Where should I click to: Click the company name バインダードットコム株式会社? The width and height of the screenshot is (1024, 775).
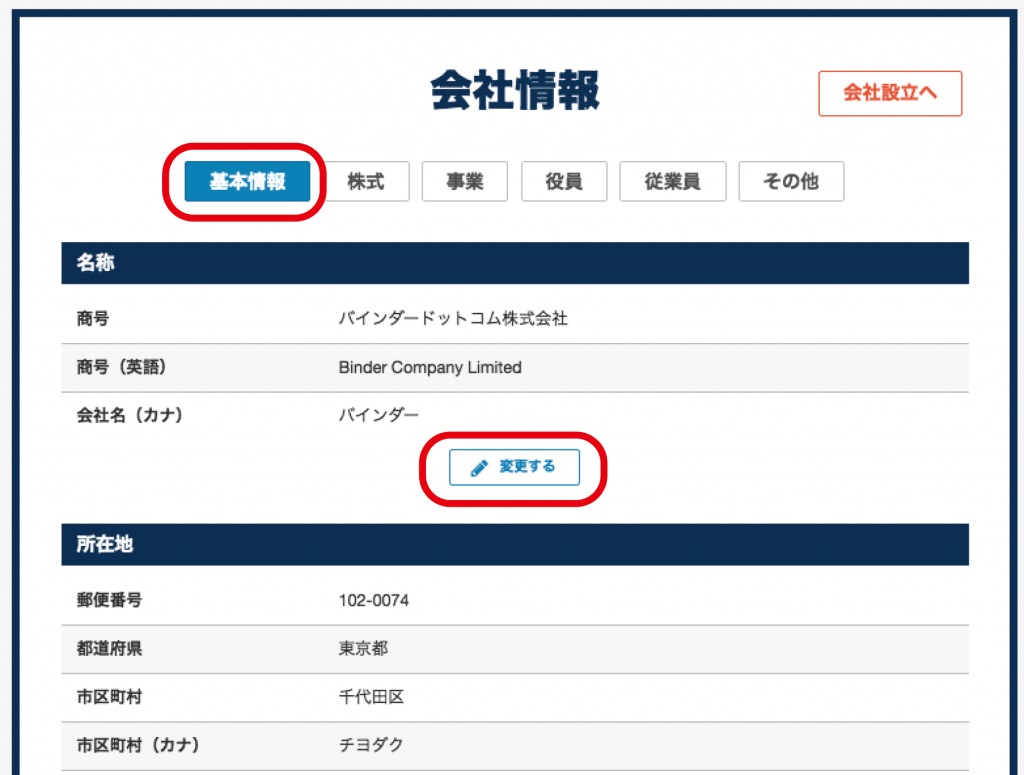(453, 319)
